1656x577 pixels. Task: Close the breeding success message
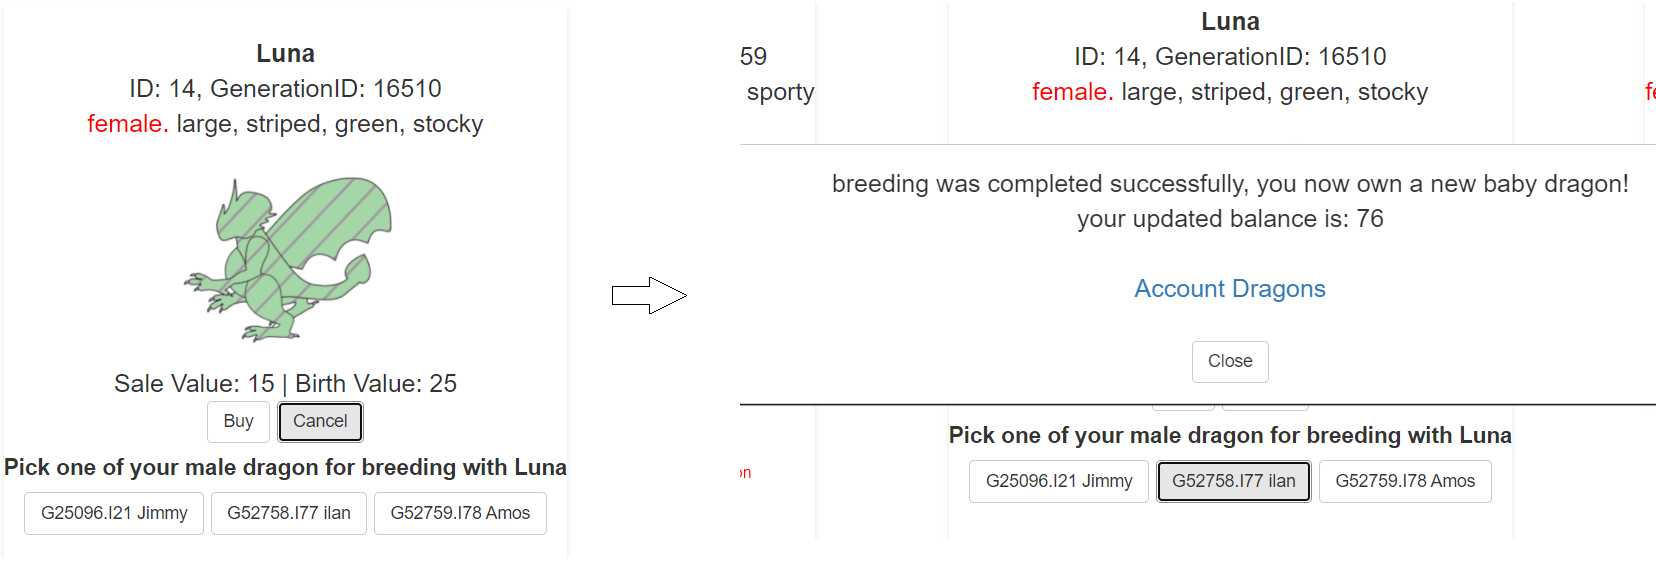[x=1230, y=362]
